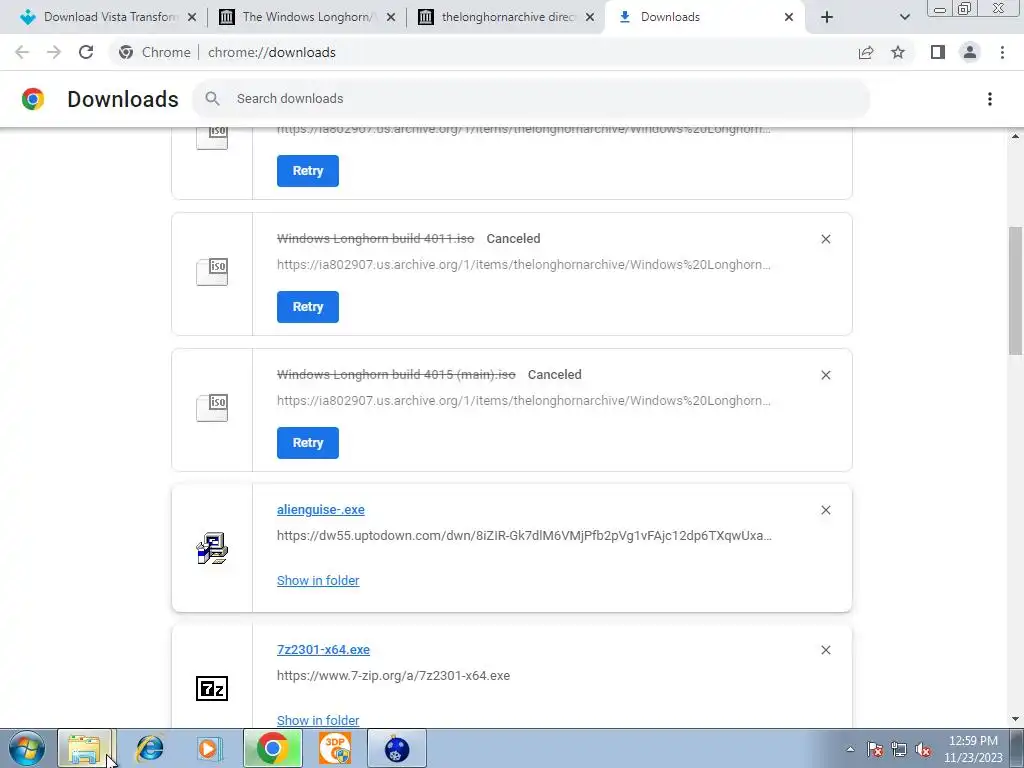The height and width of the screenshot is (768, 1024).
Task: Click the 7-zip.org download URL
Action: (x=393, y=676)
